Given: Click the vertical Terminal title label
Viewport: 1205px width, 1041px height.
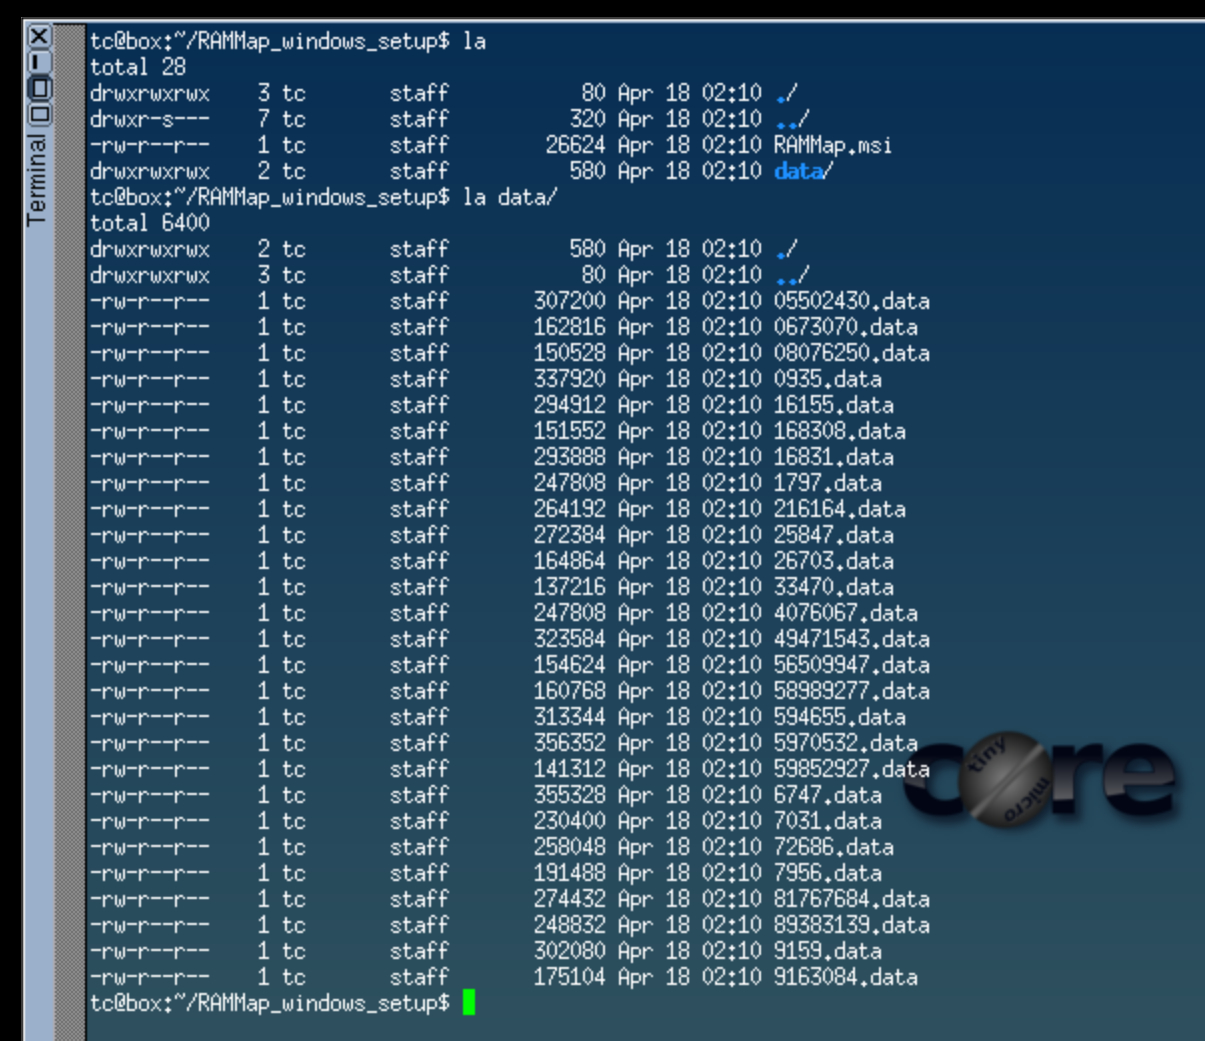Looking at the screenshot, I should click(37, 180).
